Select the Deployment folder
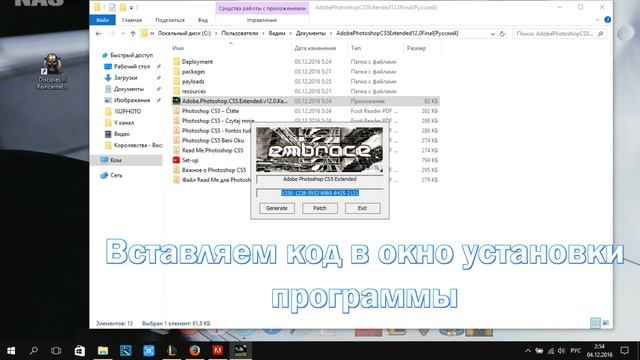Image resolution: width=640 pixels, height=360 pixels. (197, 62)
